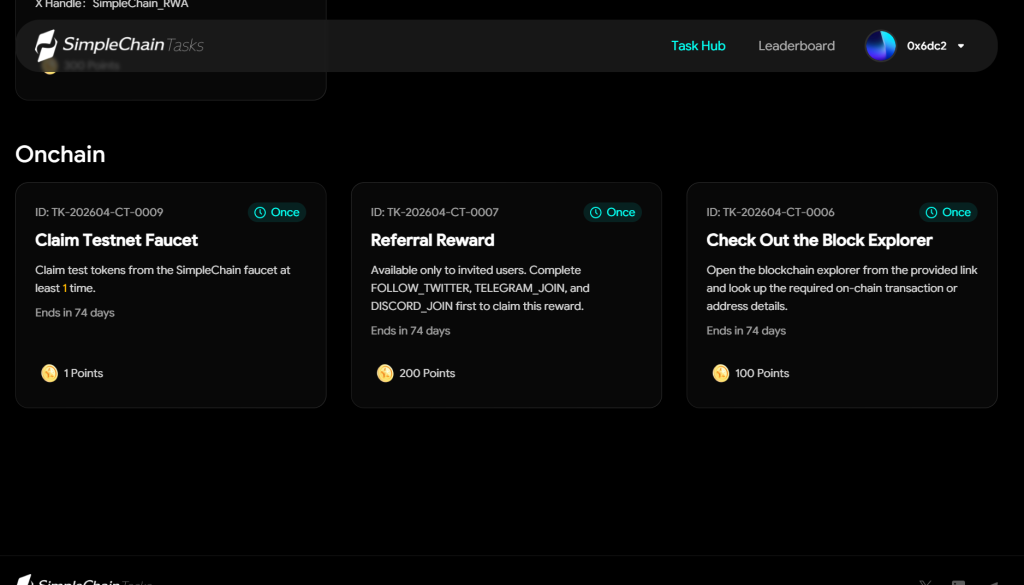The width and height of the screenshot is (1024, 585).
Task: Click the X social icon in the footer
Action: pyautogui.click(x=925, y=583)
